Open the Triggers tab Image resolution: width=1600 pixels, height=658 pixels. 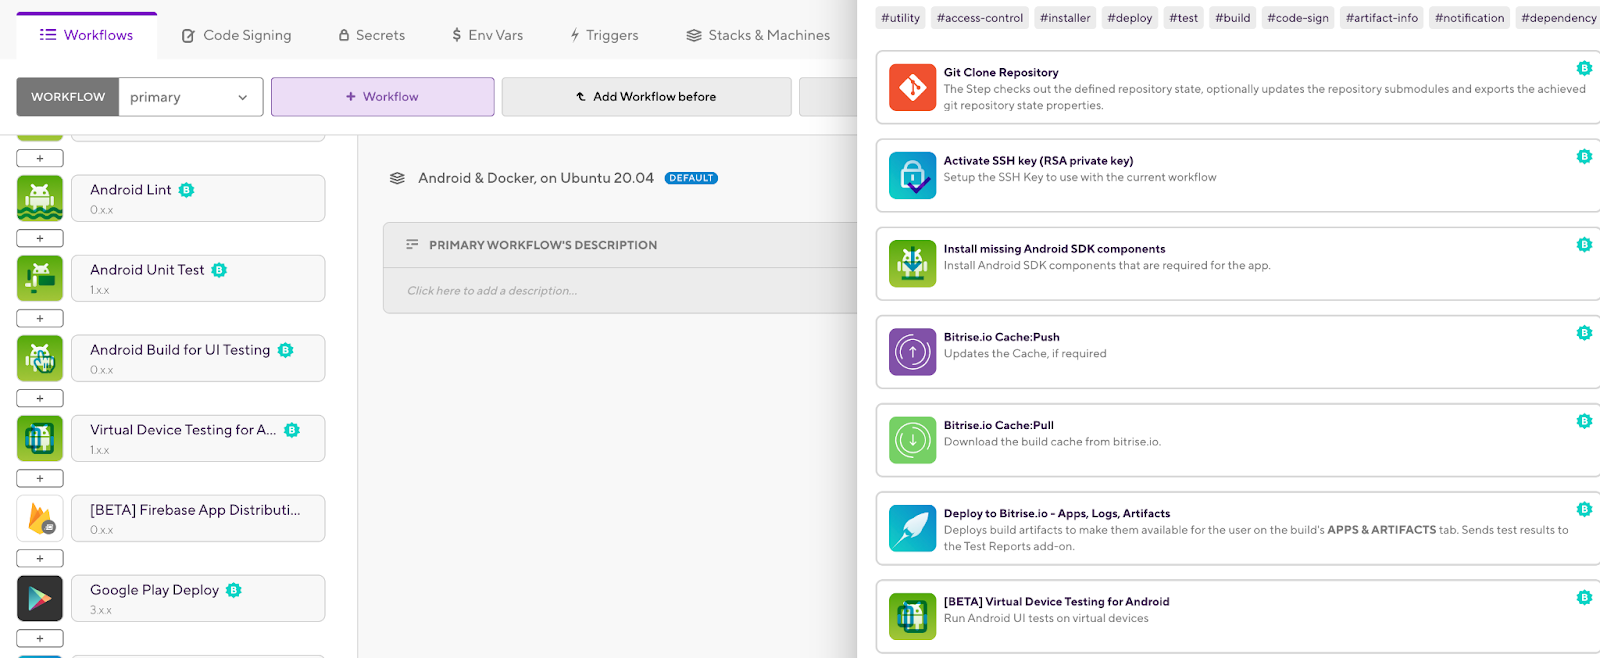604,35
